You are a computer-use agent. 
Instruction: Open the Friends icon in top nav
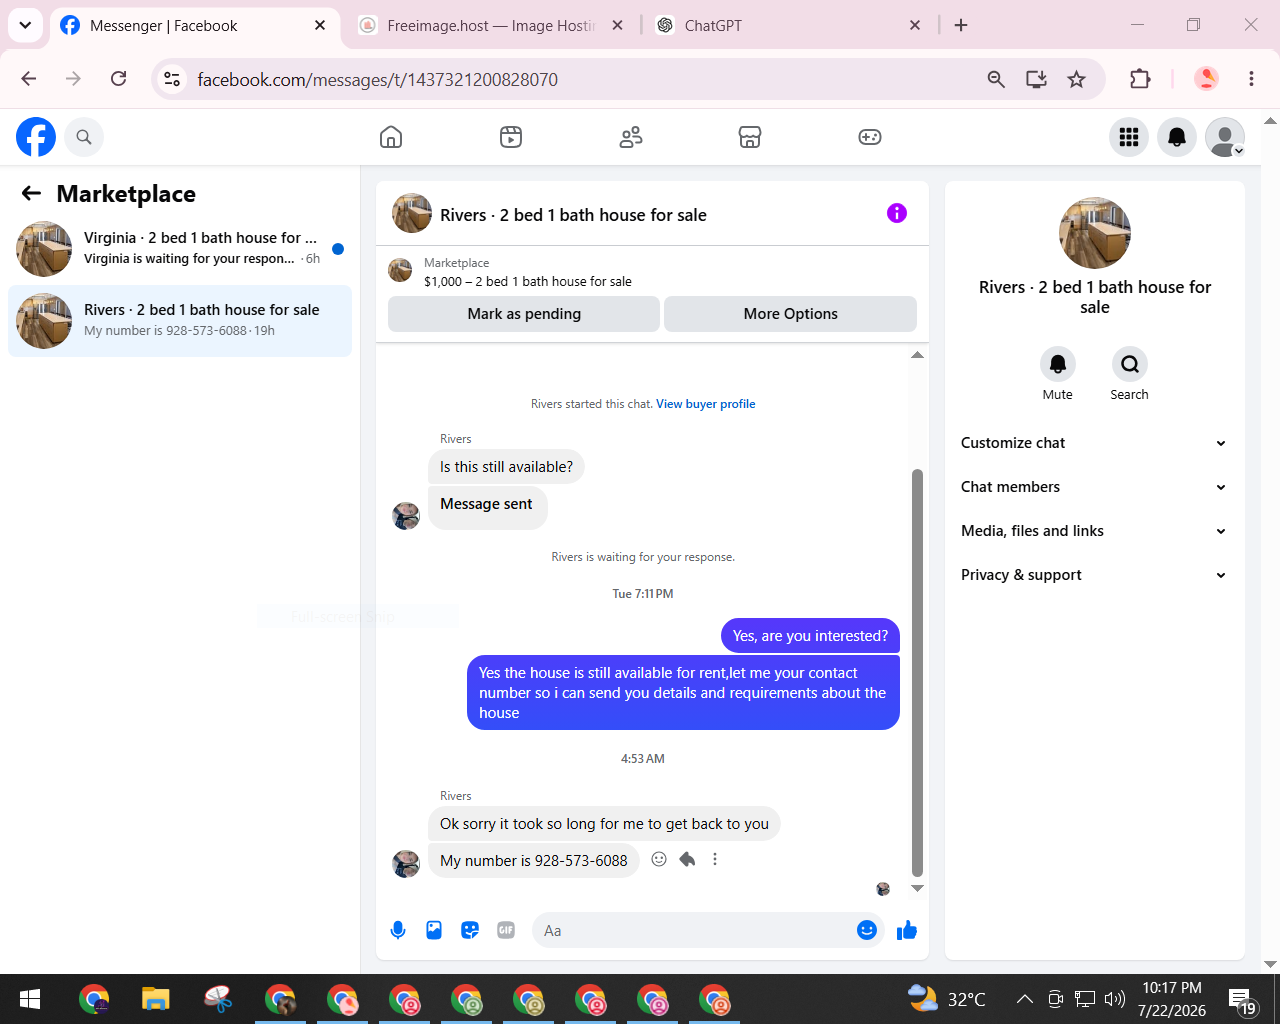click(x=631, y=137)
